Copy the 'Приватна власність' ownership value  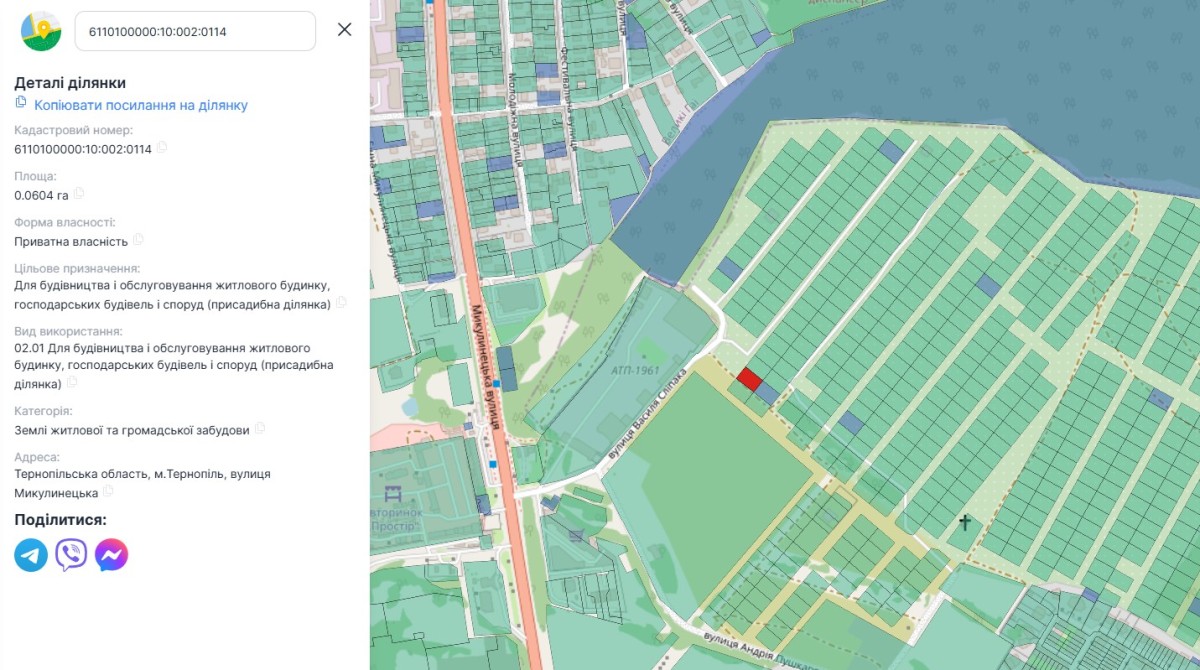(x=139, y=240)
